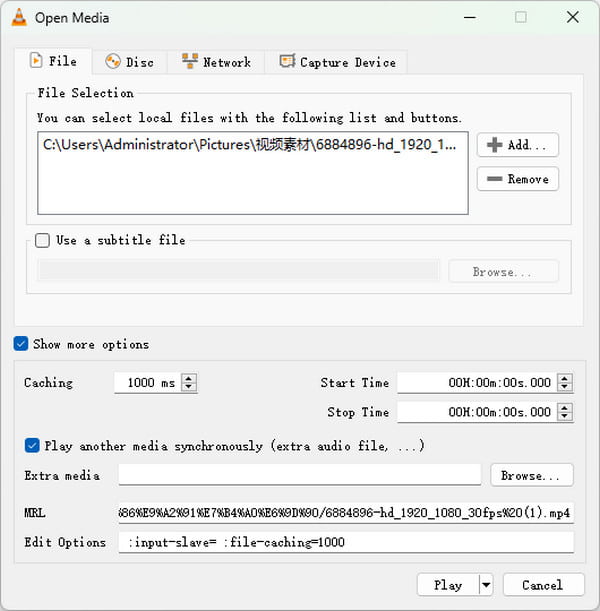Screen dimensions: 600x611
Task: Decrease Start Time with down arrow
Action: pos(565,387)
